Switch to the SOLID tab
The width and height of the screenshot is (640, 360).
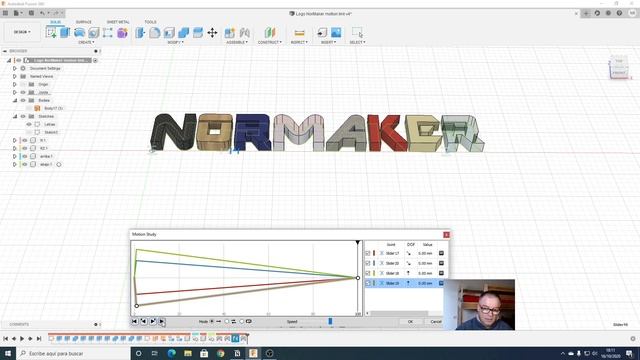point(56,22)
